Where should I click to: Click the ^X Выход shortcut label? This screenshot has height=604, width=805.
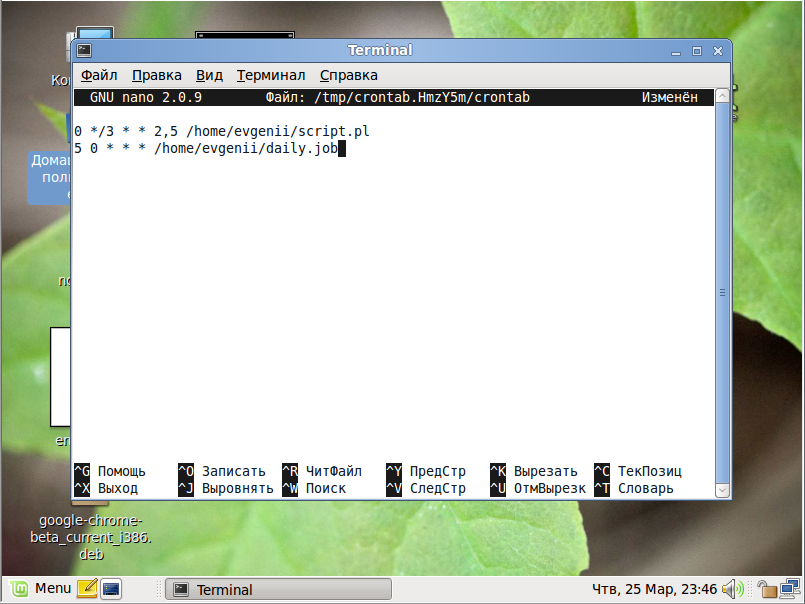click(x=106, y=488)
